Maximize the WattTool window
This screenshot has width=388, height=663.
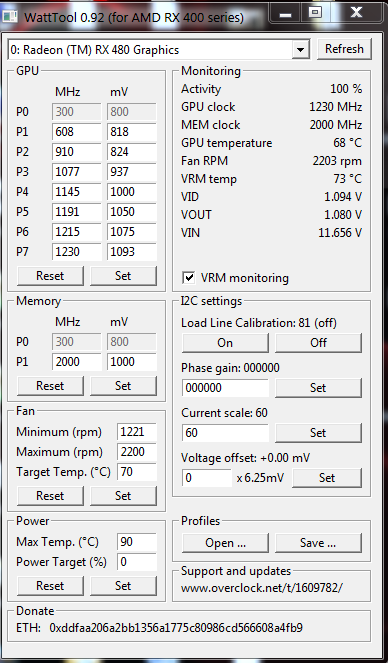[x=316, y=12]
